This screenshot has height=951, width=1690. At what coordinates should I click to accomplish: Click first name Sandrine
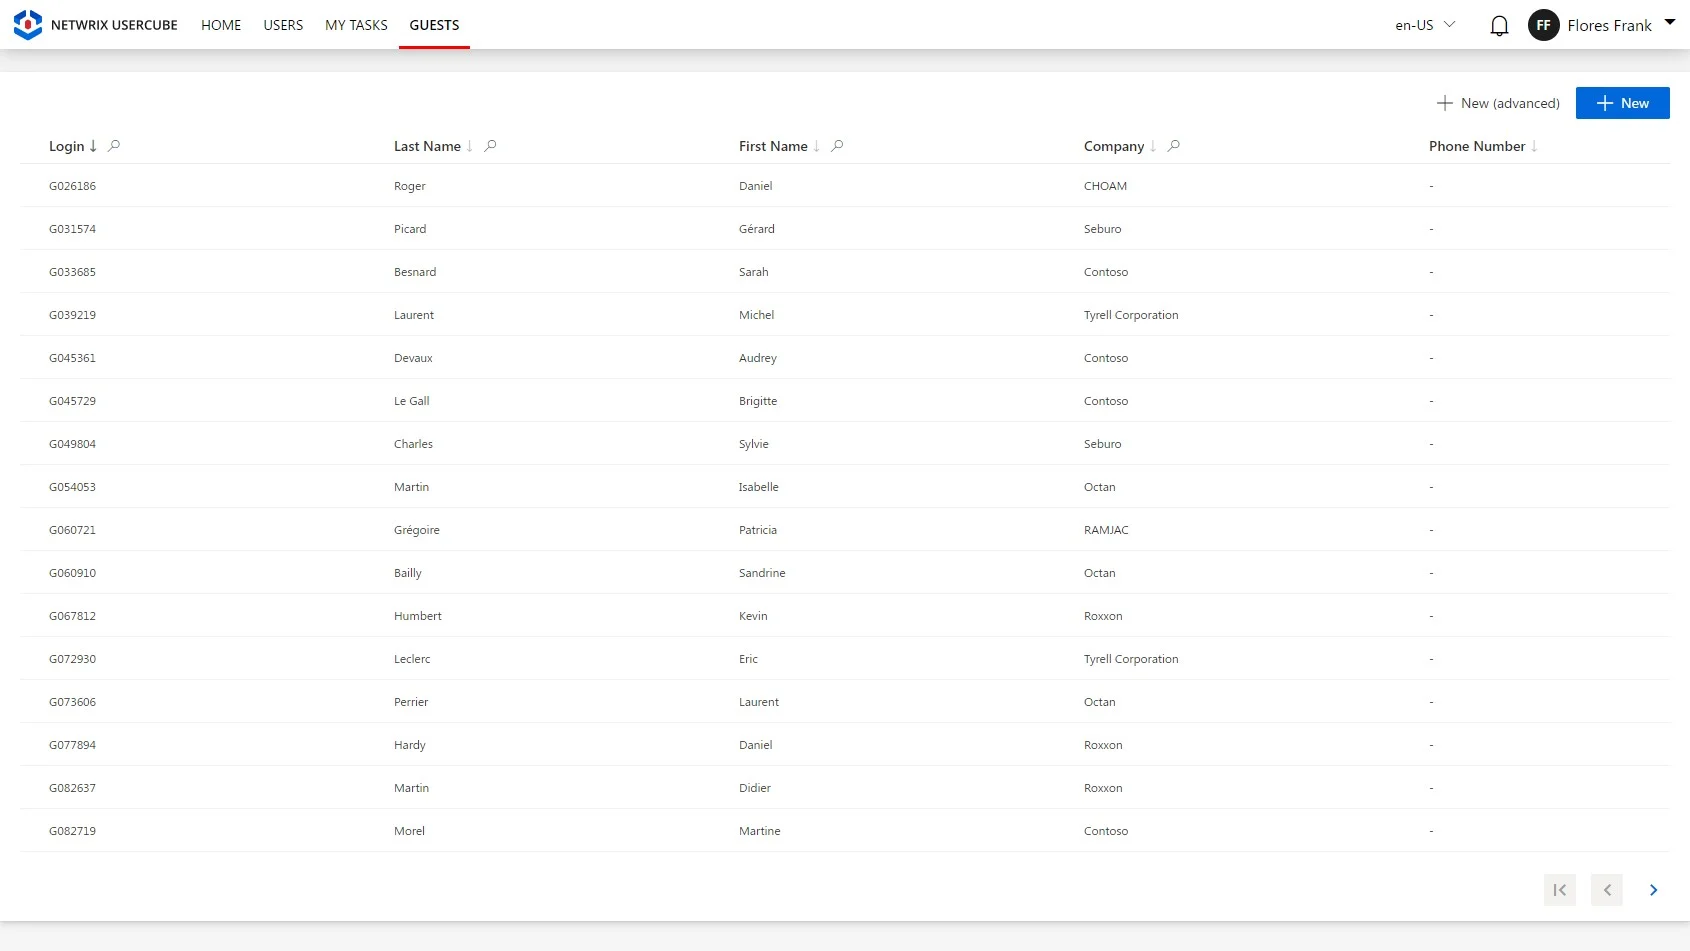click(x=762, y=573)
